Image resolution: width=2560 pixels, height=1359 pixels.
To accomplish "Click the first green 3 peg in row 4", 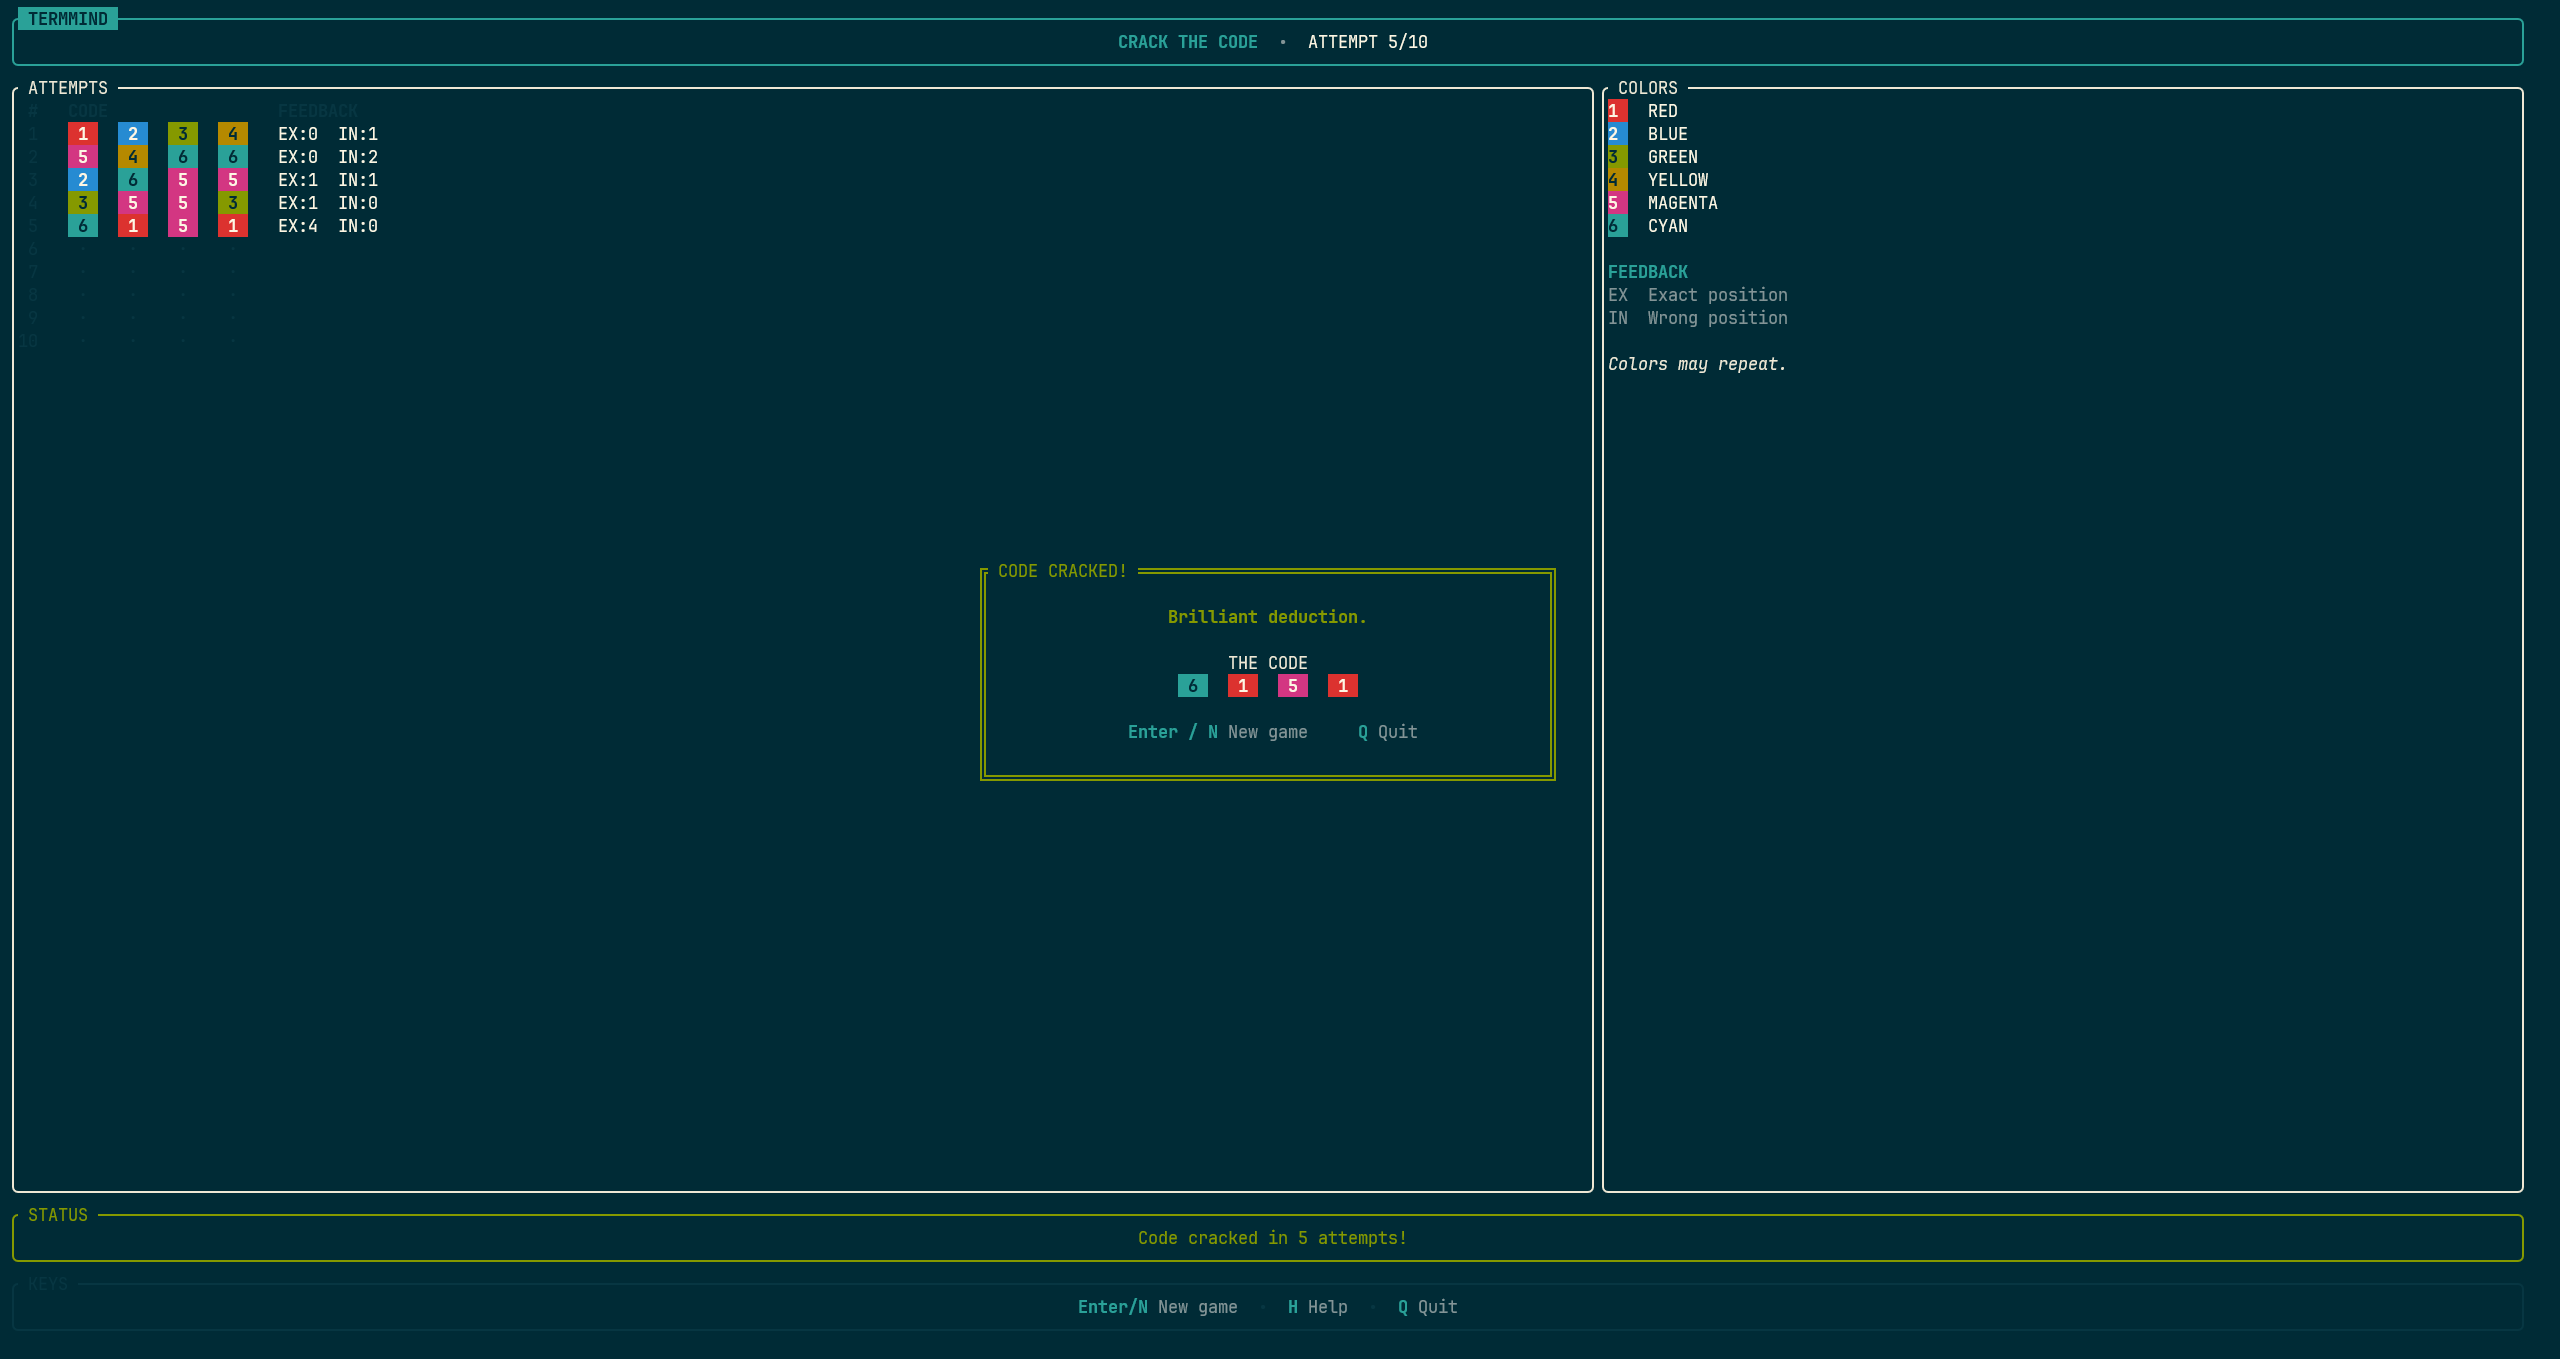I will 83,203.
